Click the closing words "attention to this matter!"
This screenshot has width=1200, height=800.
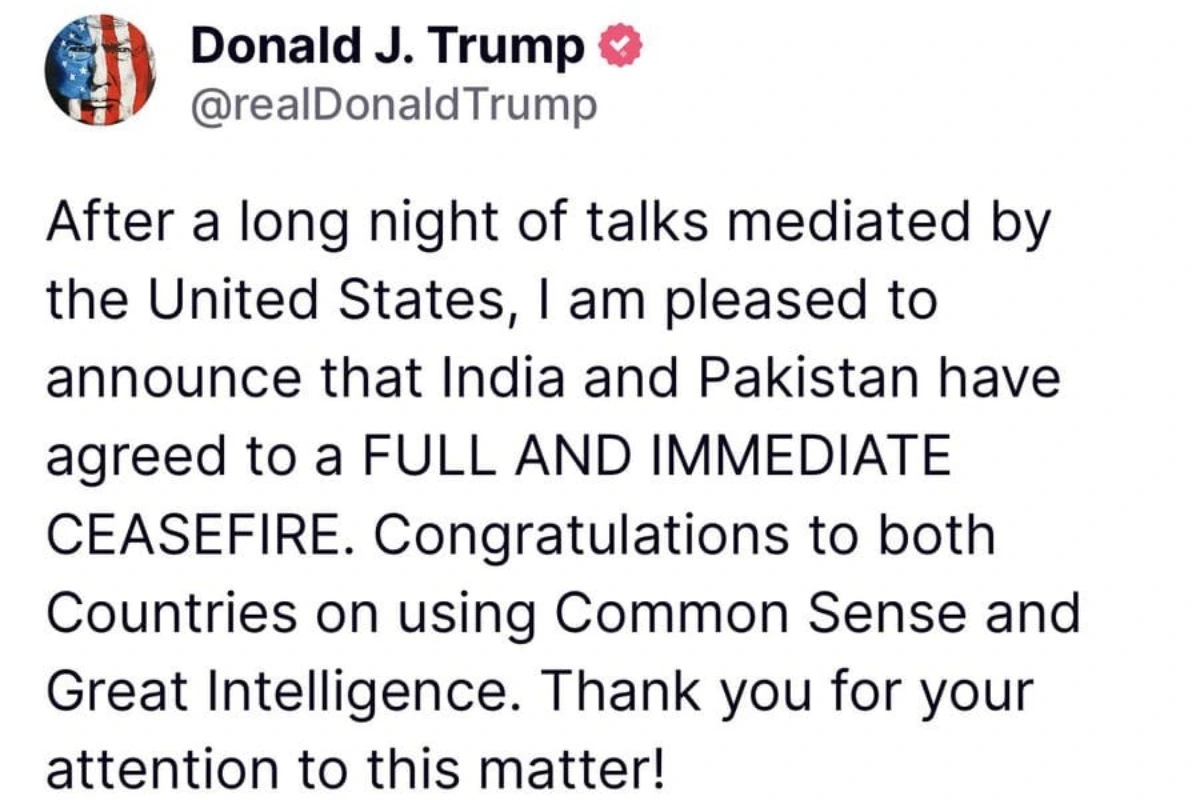[x=356, y=766]
